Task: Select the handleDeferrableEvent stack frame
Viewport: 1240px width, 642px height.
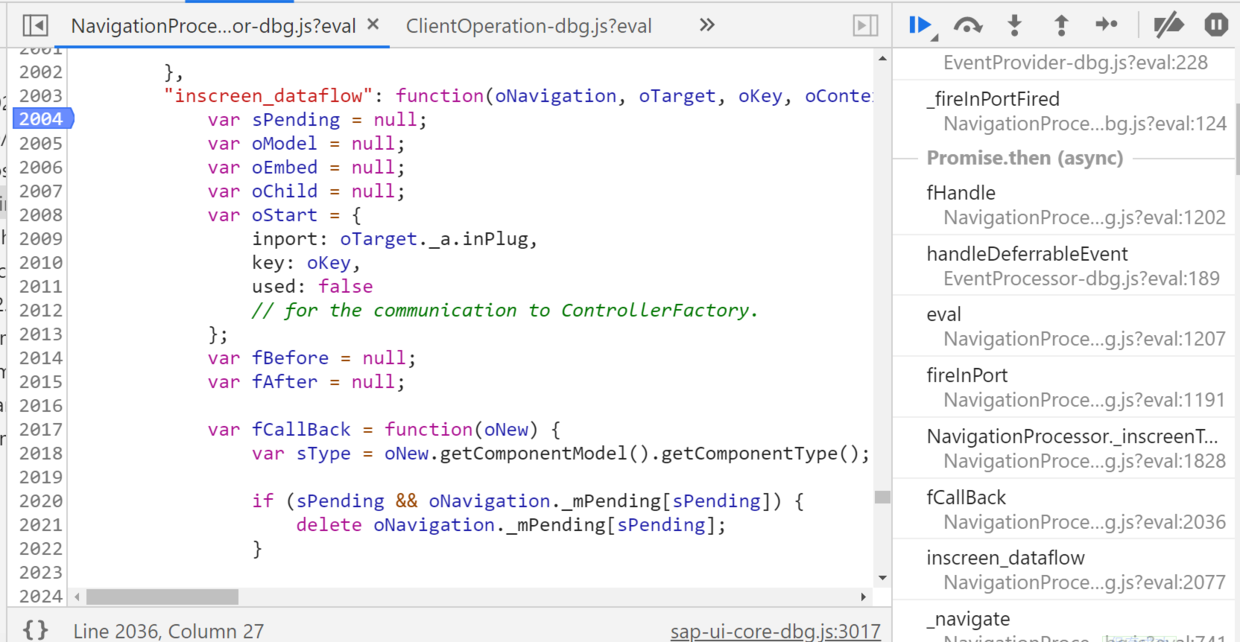Action: (x=1064, y=266)
